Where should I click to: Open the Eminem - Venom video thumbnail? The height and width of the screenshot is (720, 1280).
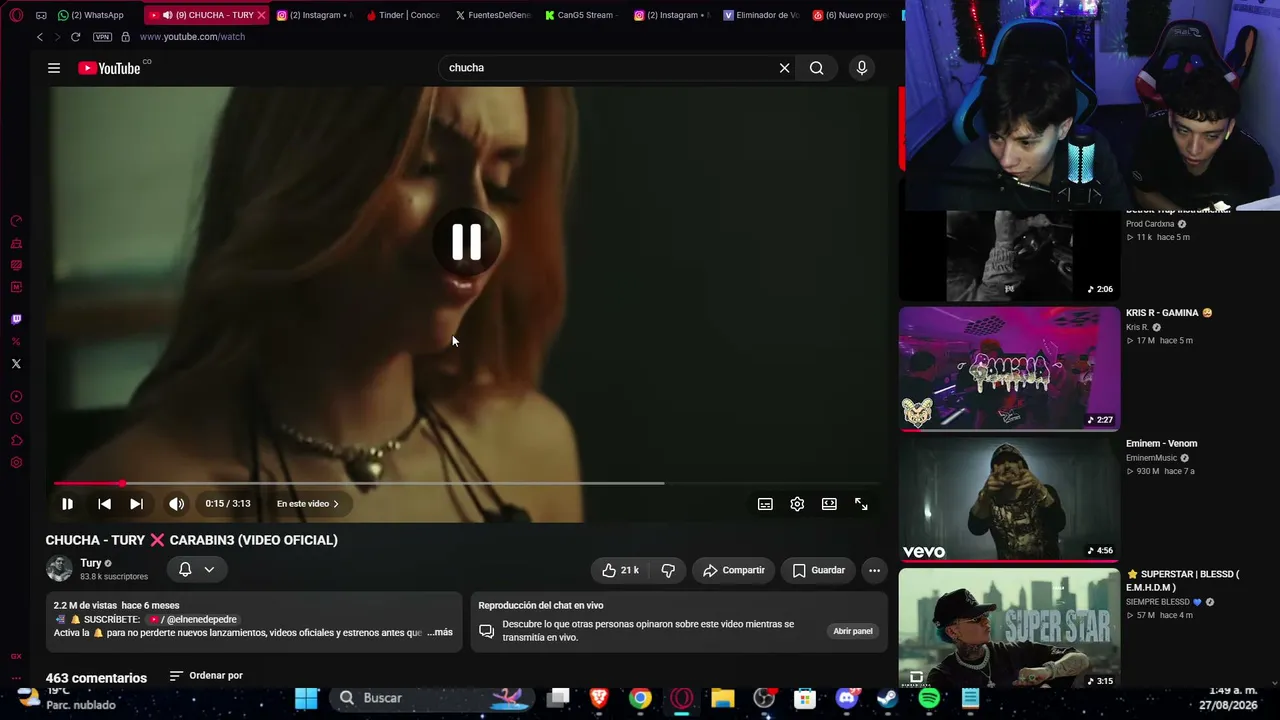(x=1009, y=499)
